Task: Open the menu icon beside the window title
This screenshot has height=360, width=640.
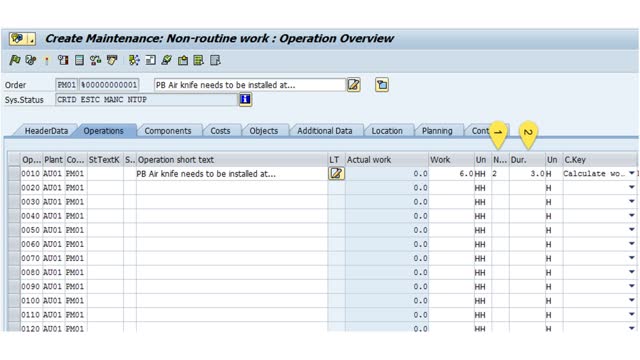Action: tap(22, 39)
